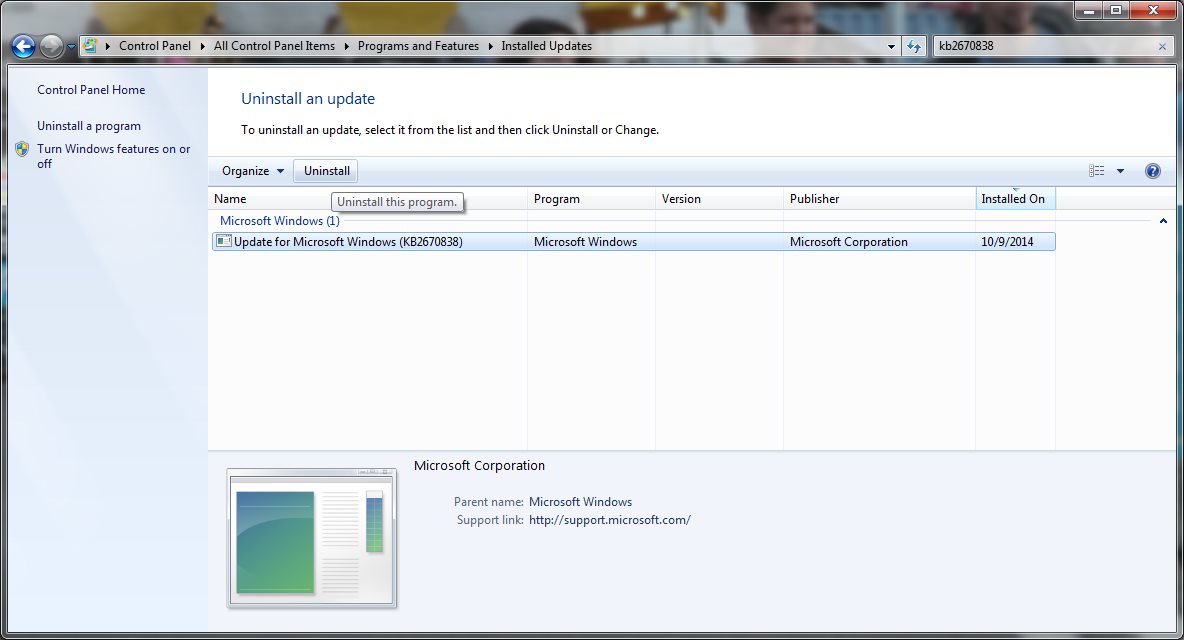
Task: Click the Microsoft Windows program cell
Action: click(x=585, y=242)
